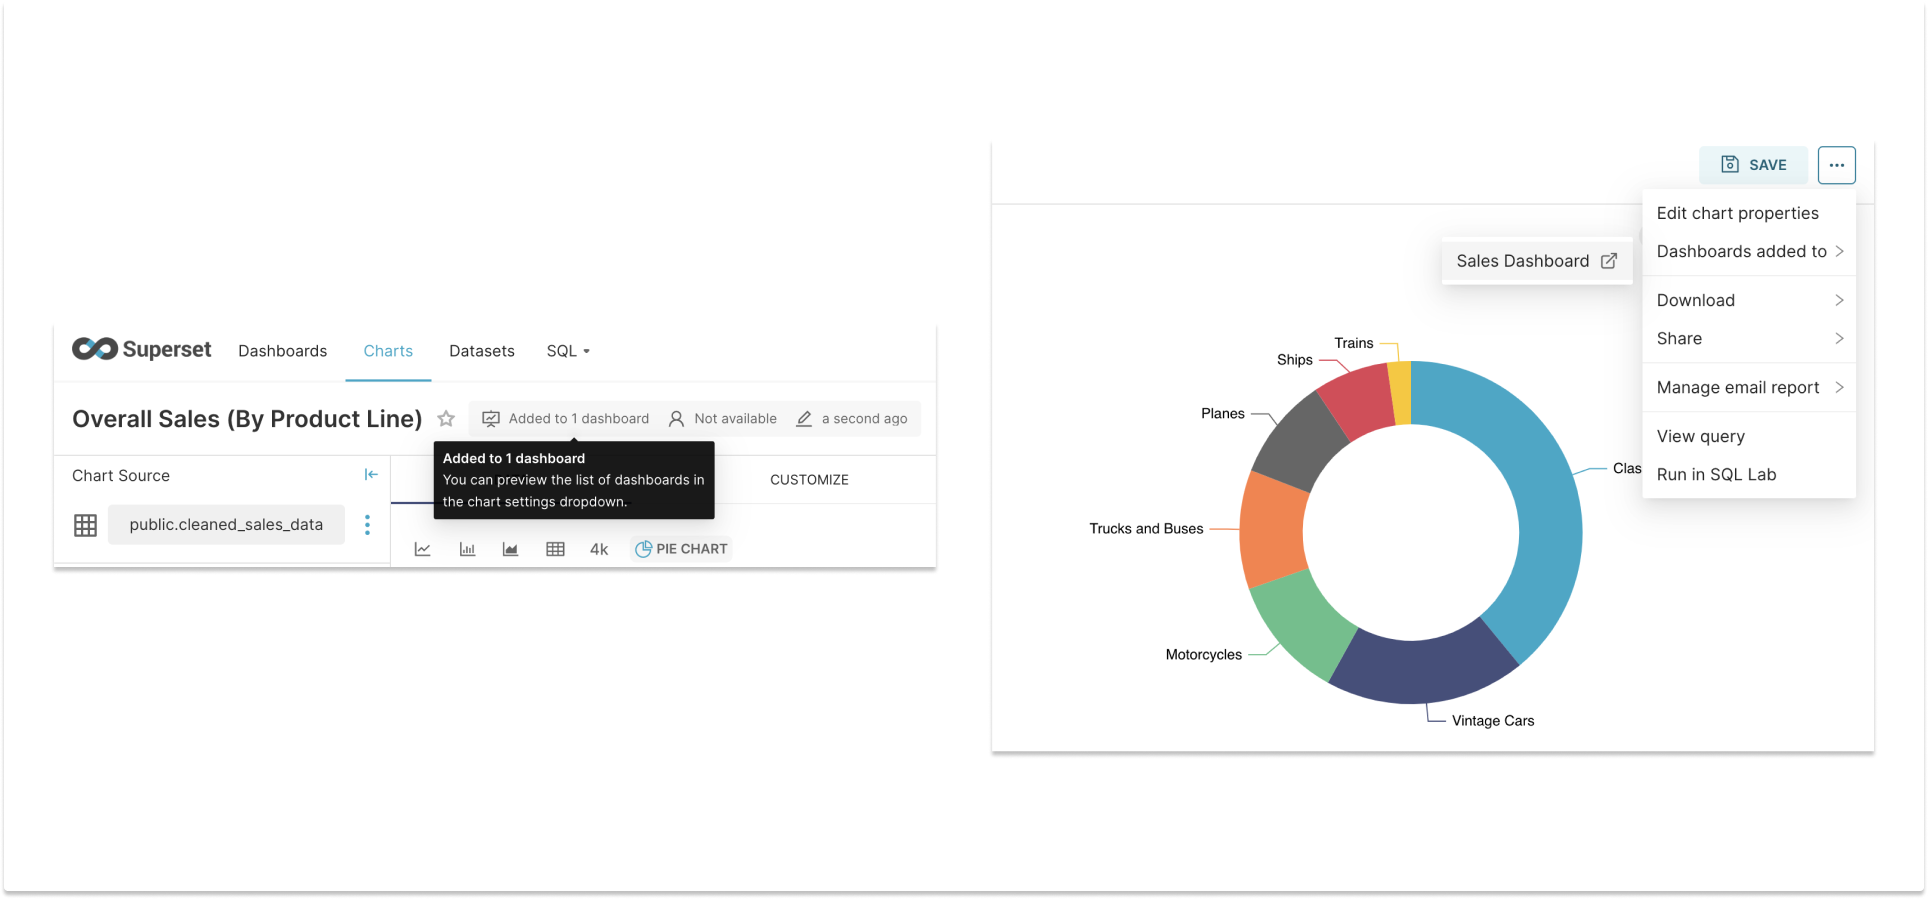Image resolution: width=1928 pixels, height=899 pixels.
Task: Go to the Datasets tab
Action: coord(481,351)
